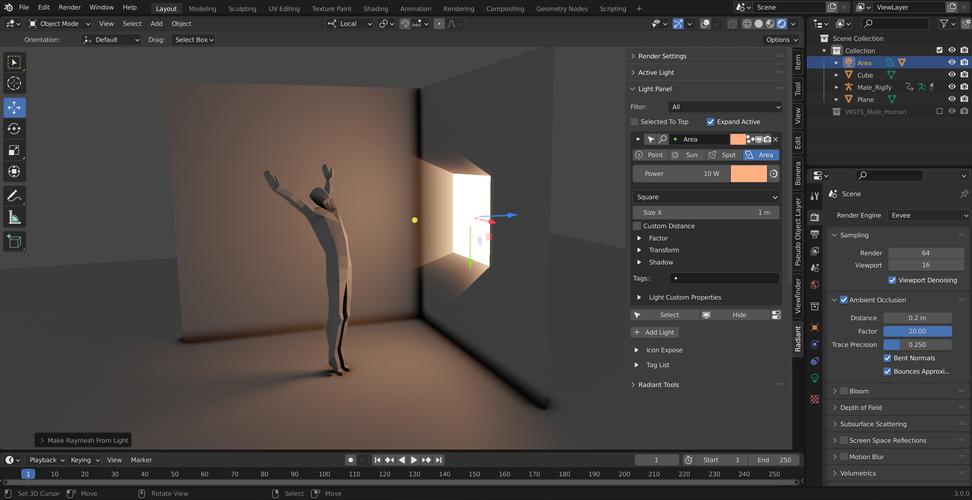
Task: Delete the Area light via X icon
Action: (x=775, y=139)
